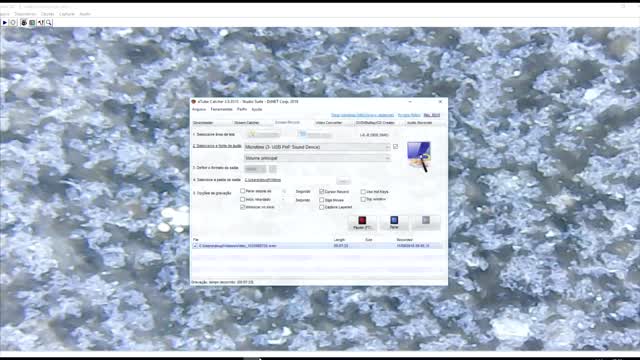Select the recorded video file row
The image size is (640, 360).
pyautogui.click(x=317, y=246)
